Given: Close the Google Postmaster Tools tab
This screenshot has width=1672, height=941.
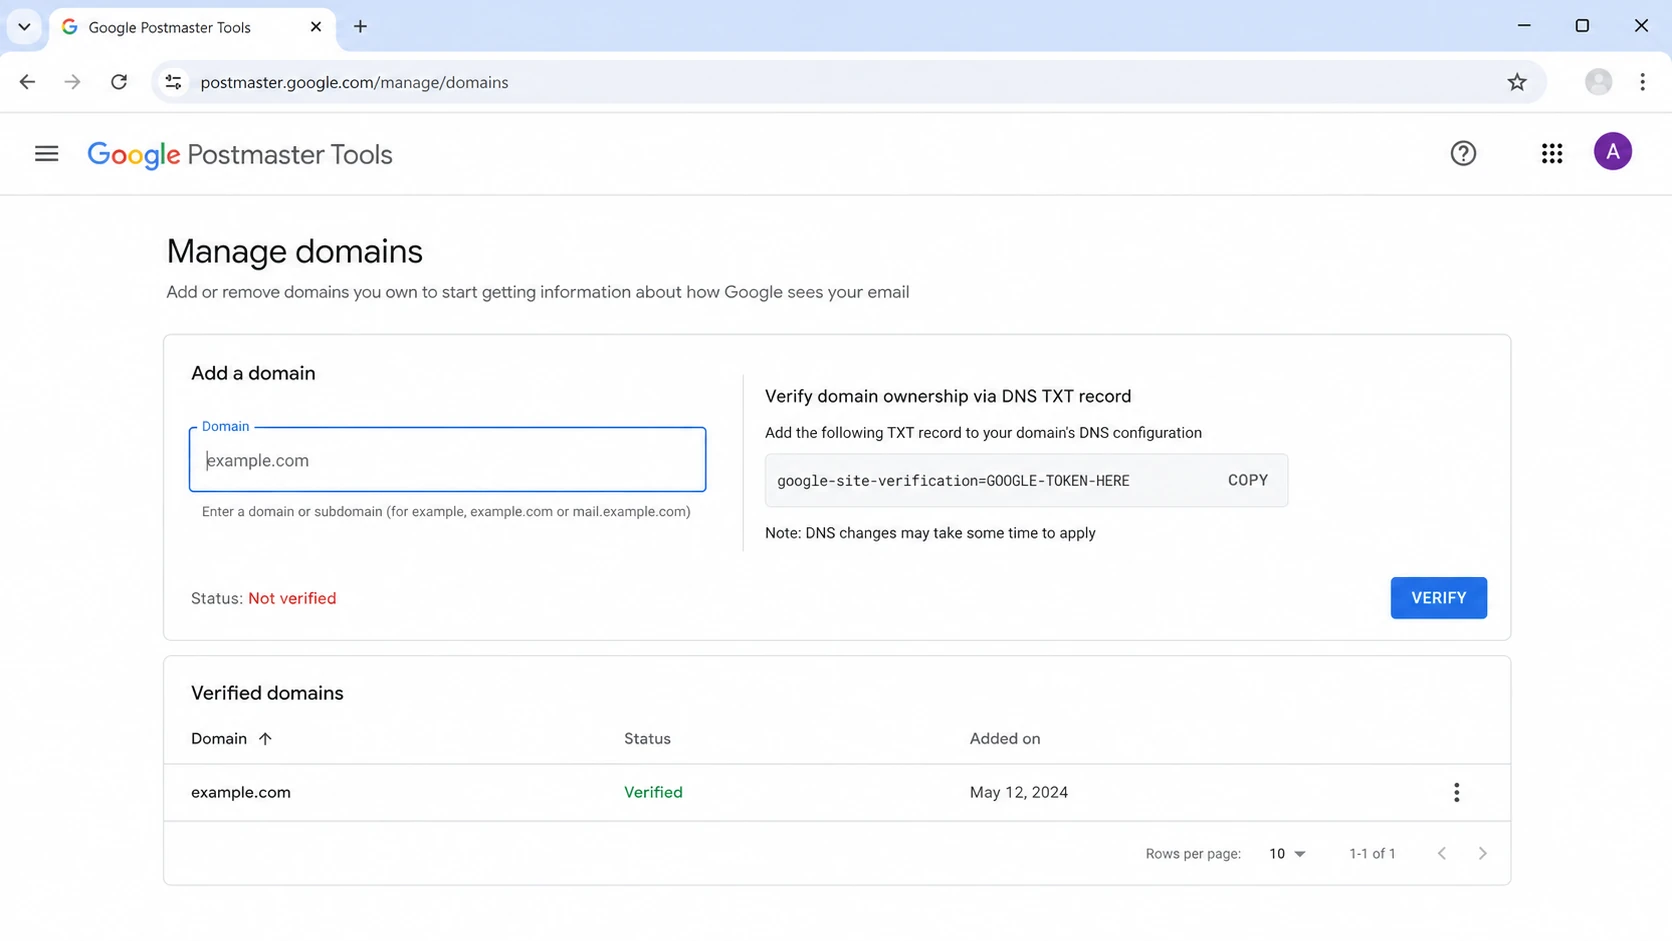Looking at the screenshot, I should coord(316,27).
